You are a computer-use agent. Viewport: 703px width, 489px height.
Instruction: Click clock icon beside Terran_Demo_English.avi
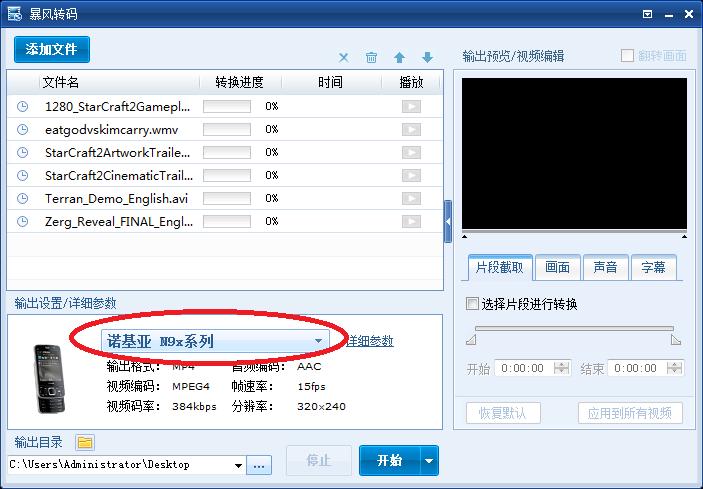(22, 199)
